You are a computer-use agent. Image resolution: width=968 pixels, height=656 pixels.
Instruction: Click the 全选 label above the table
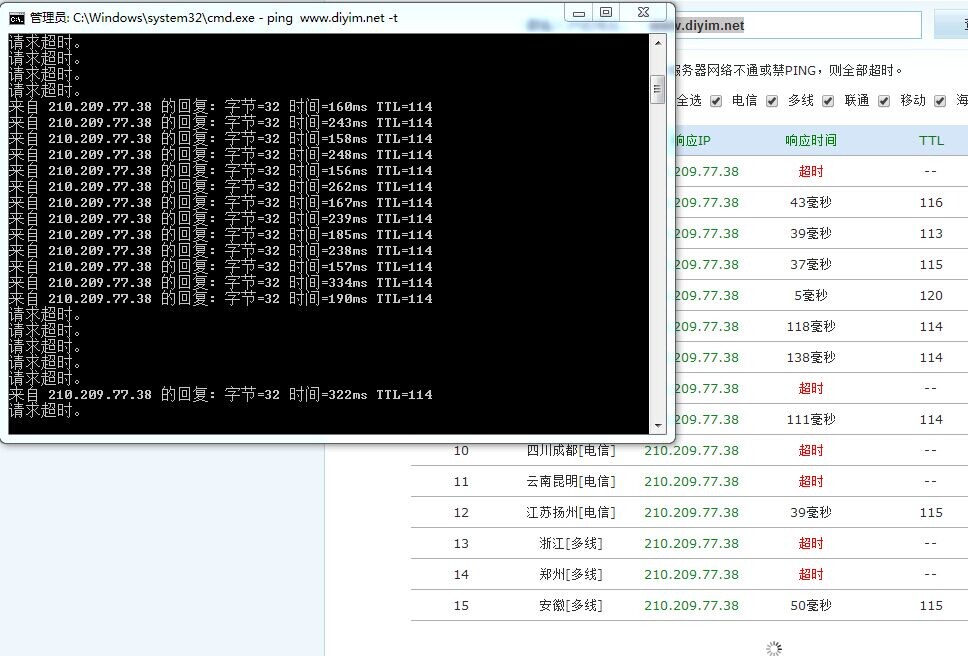[x=688, y=101]
